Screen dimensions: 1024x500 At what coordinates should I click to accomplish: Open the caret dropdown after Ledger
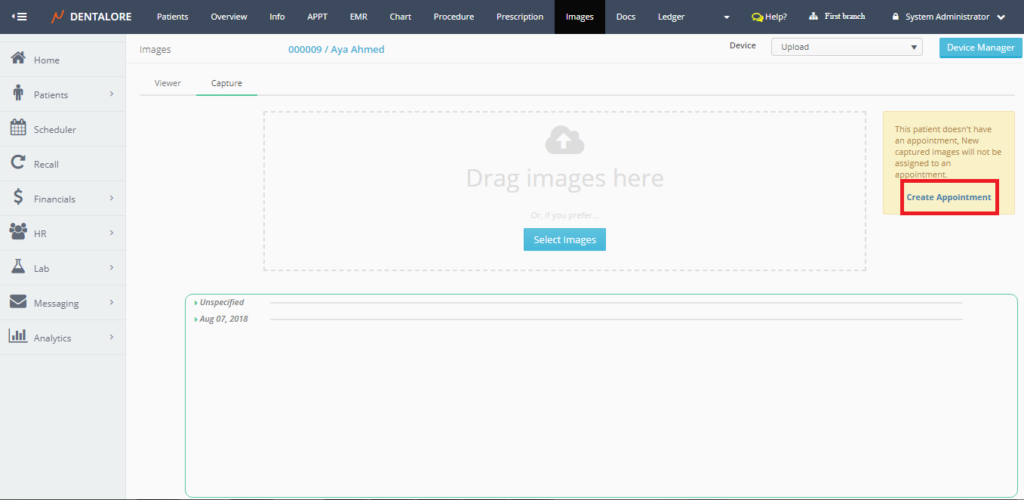727,17
